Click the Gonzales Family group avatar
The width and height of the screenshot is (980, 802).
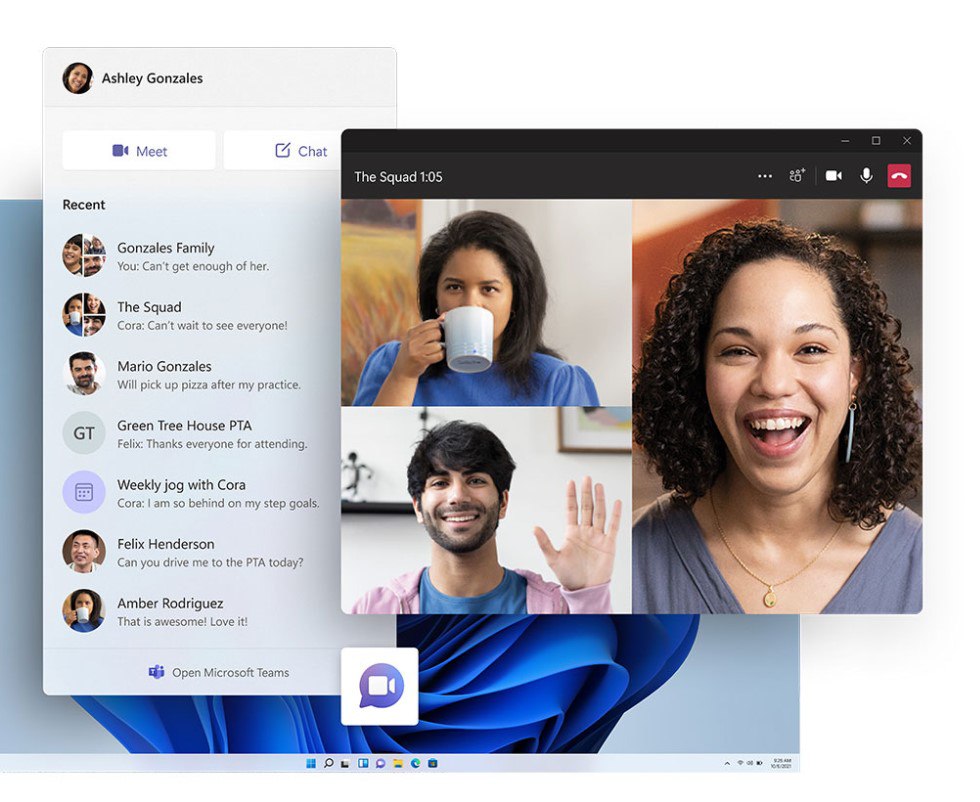tap(84, 255)
